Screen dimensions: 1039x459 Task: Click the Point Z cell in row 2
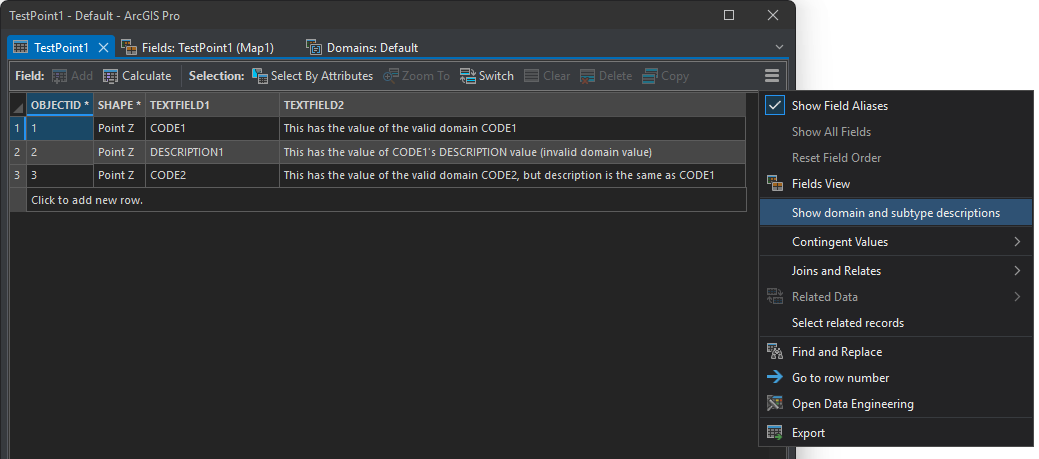[119, 152]
